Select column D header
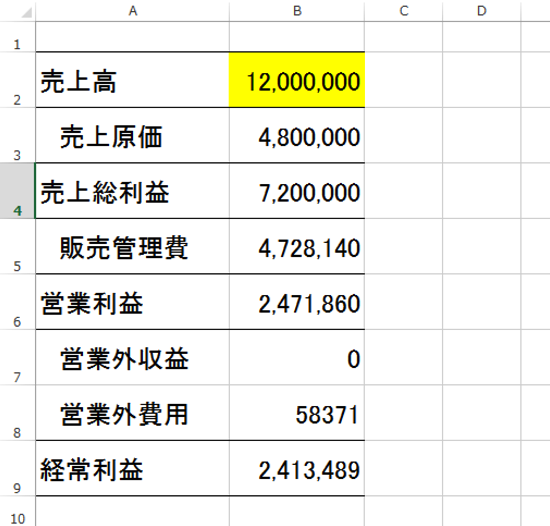550x526 pixels. [x=482, y=11]
